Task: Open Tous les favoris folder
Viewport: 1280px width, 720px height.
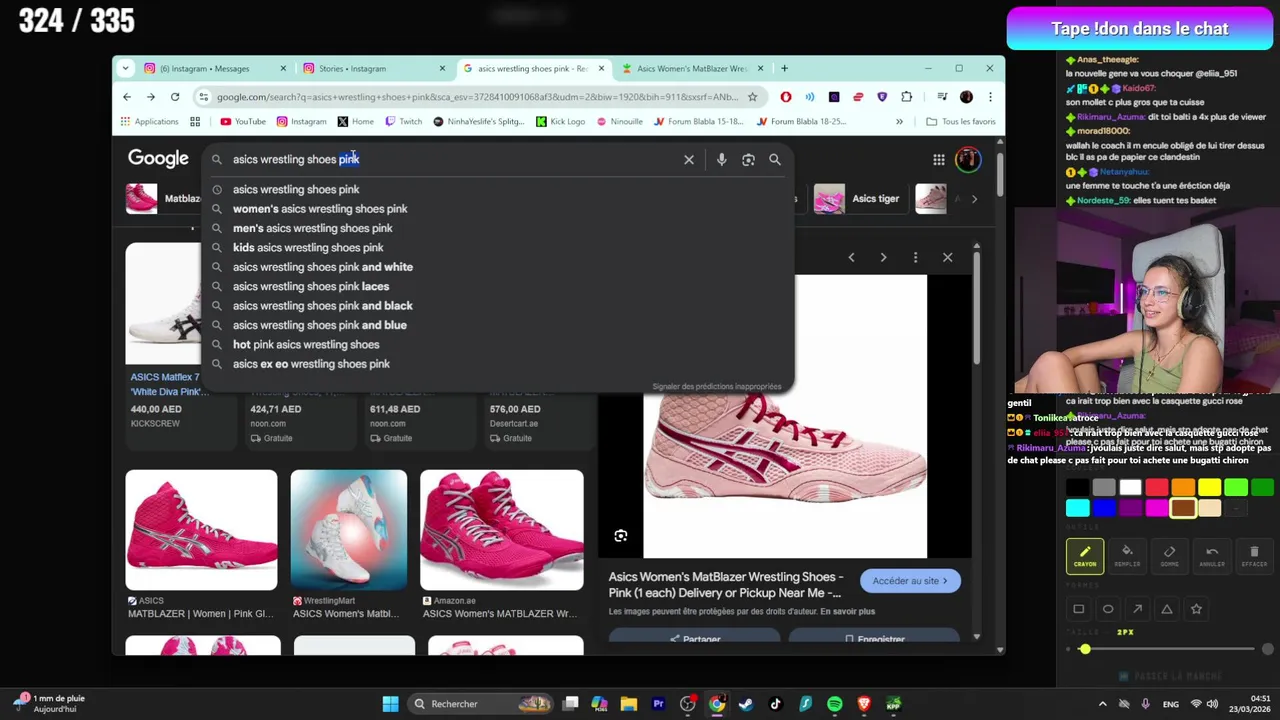Action: (x=961, y=122)
